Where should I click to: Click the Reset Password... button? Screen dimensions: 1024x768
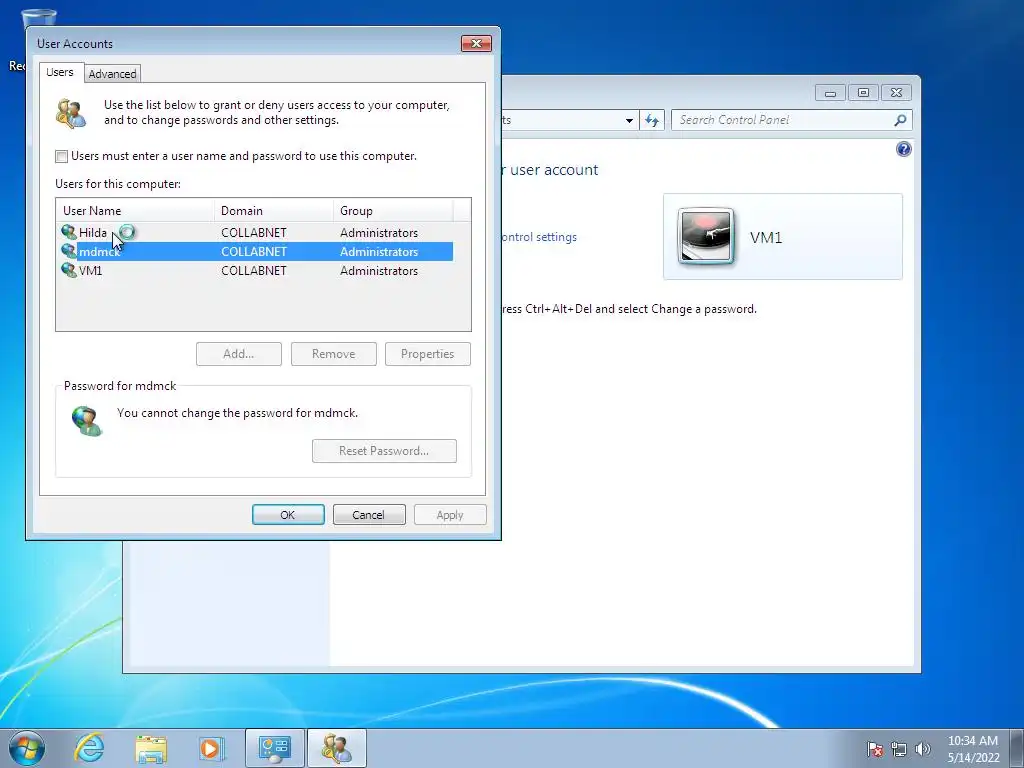[384, 451]
